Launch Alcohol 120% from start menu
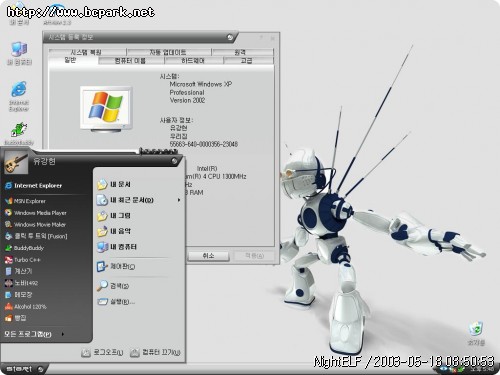This screenshot has height=375, width=500. click(25, 307)
